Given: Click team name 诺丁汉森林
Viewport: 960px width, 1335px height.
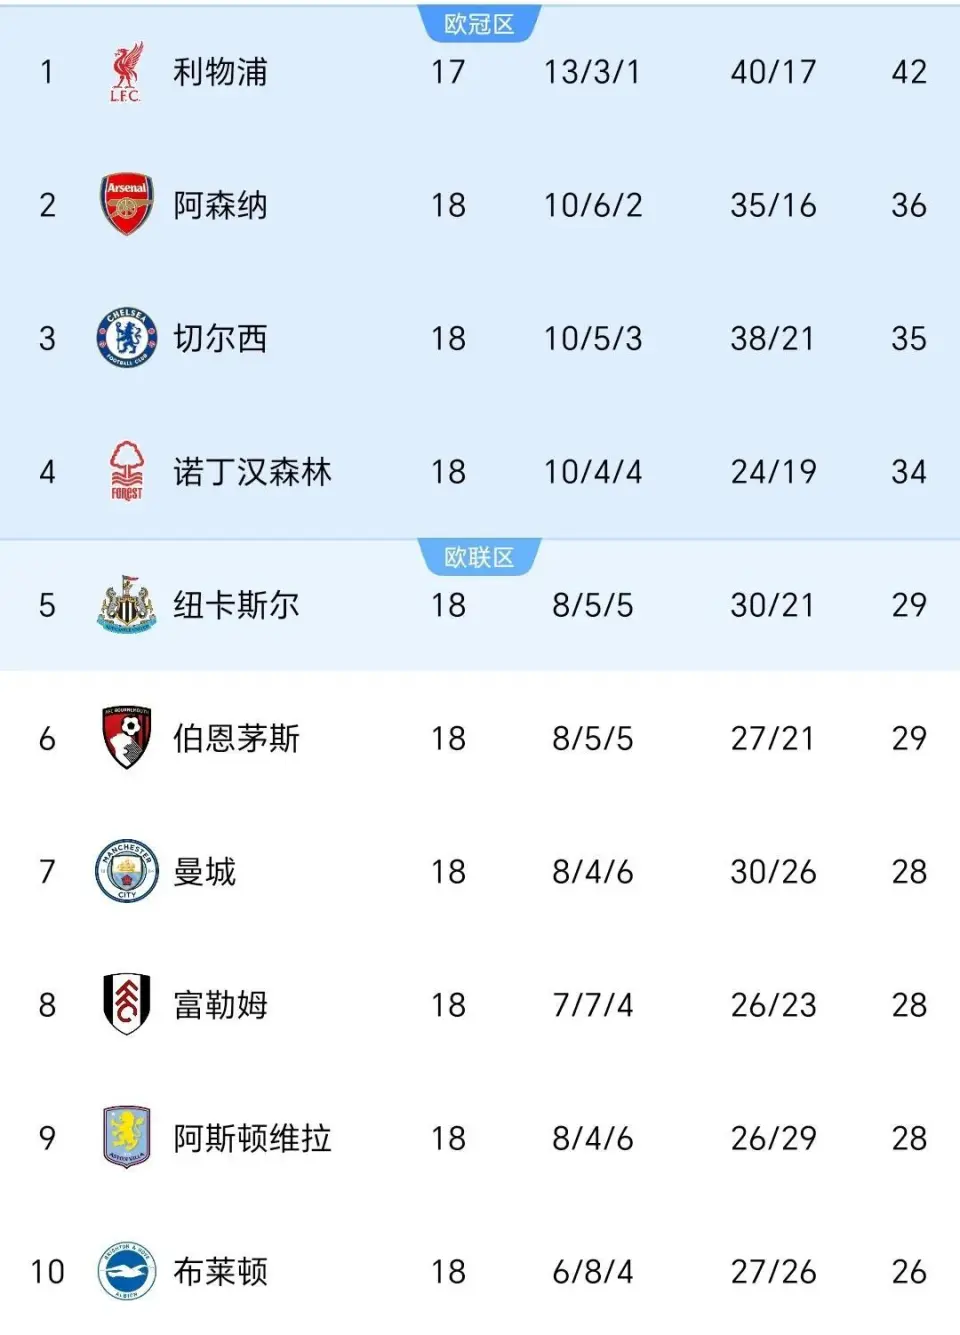Looking at the screenshot, I should coord(252,472).
